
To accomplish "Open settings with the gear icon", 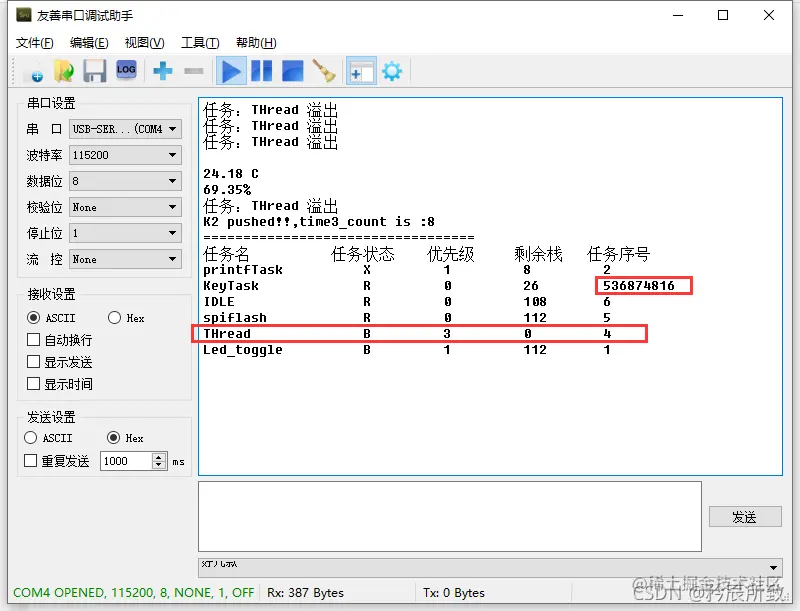I will click(x=392, y=71).
